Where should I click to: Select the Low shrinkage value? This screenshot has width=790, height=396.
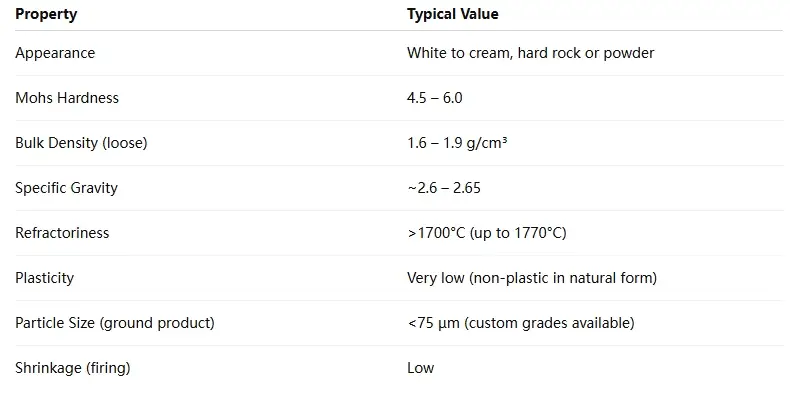click(421, 368)
